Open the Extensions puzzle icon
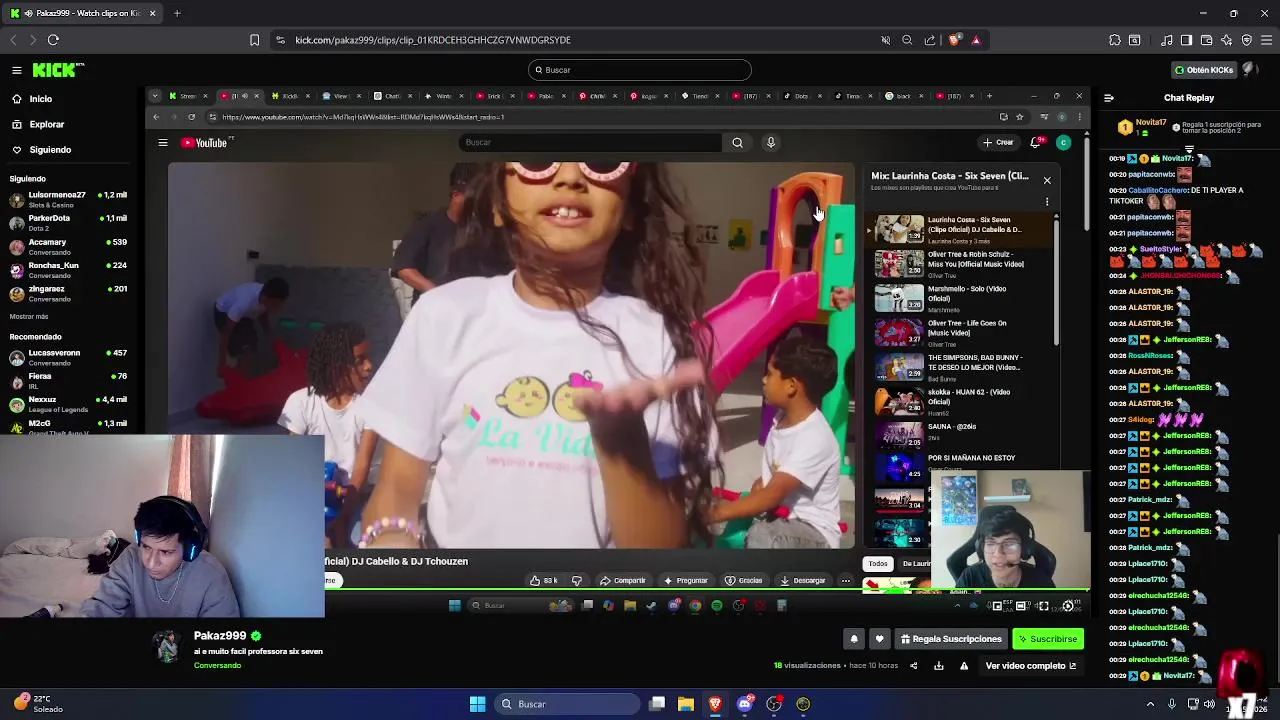This screenshot has width=1280, height=720. pyautogui.click(x=1115, y=40)
